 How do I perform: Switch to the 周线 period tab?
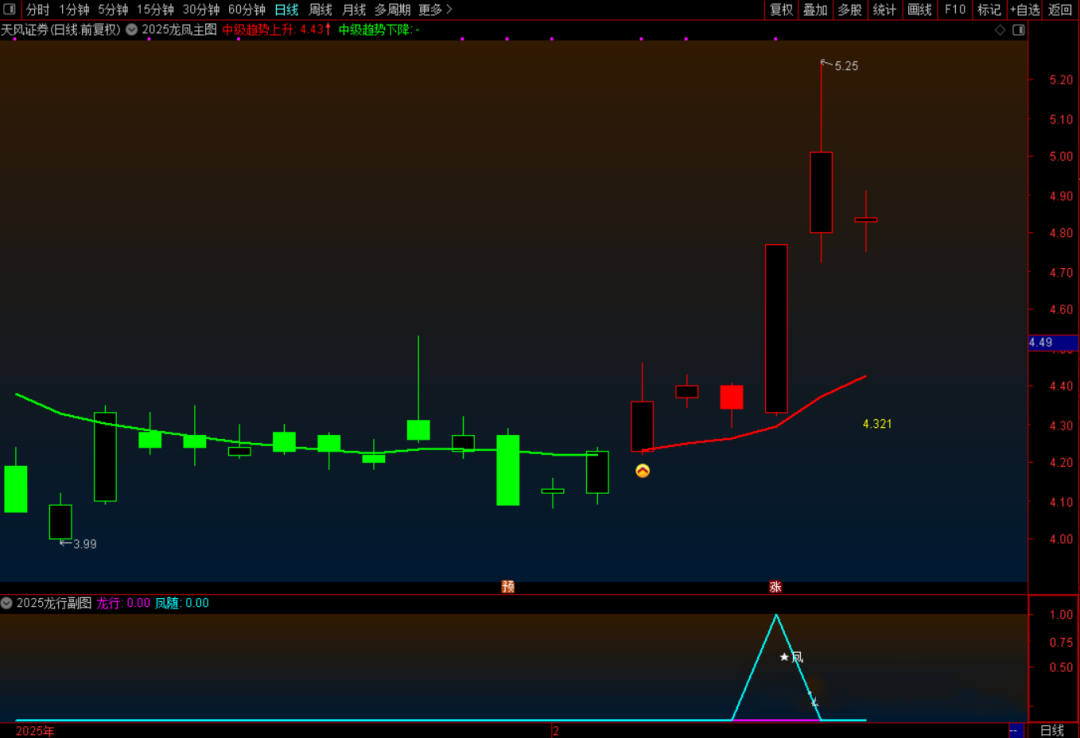(x=320, y=9)
